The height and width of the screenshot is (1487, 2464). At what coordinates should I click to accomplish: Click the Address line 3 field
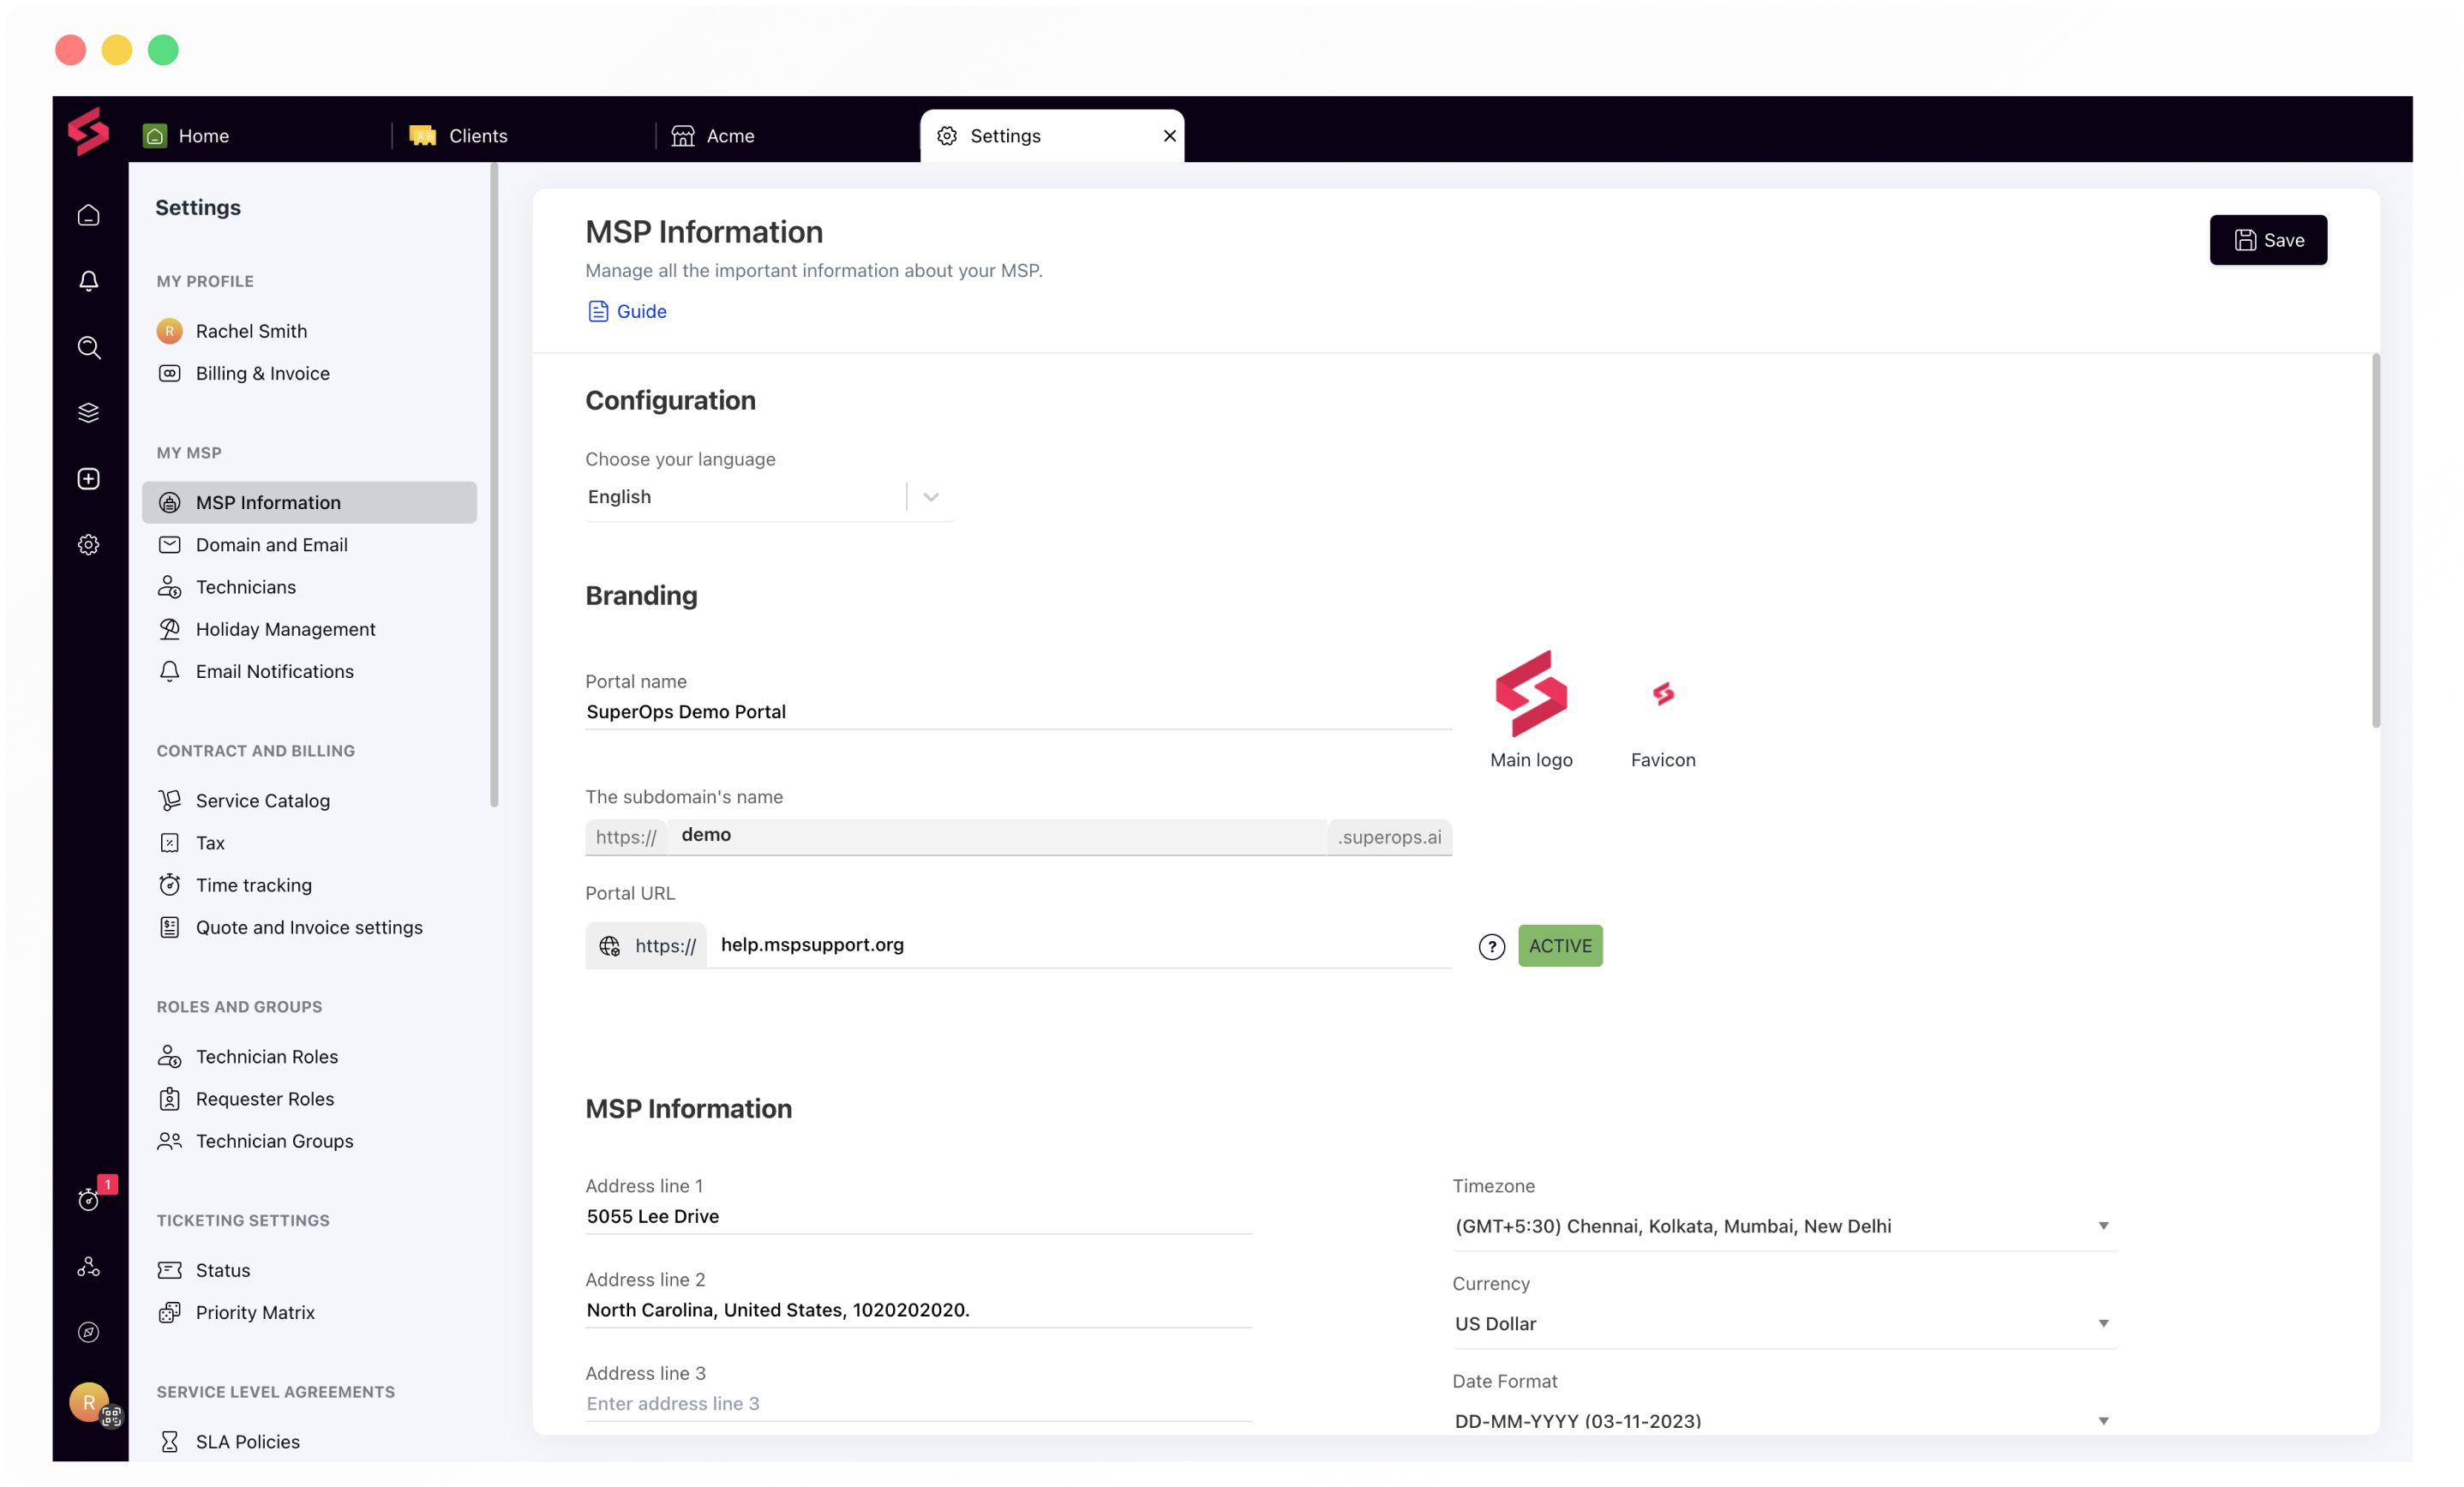click(918, 1404)
